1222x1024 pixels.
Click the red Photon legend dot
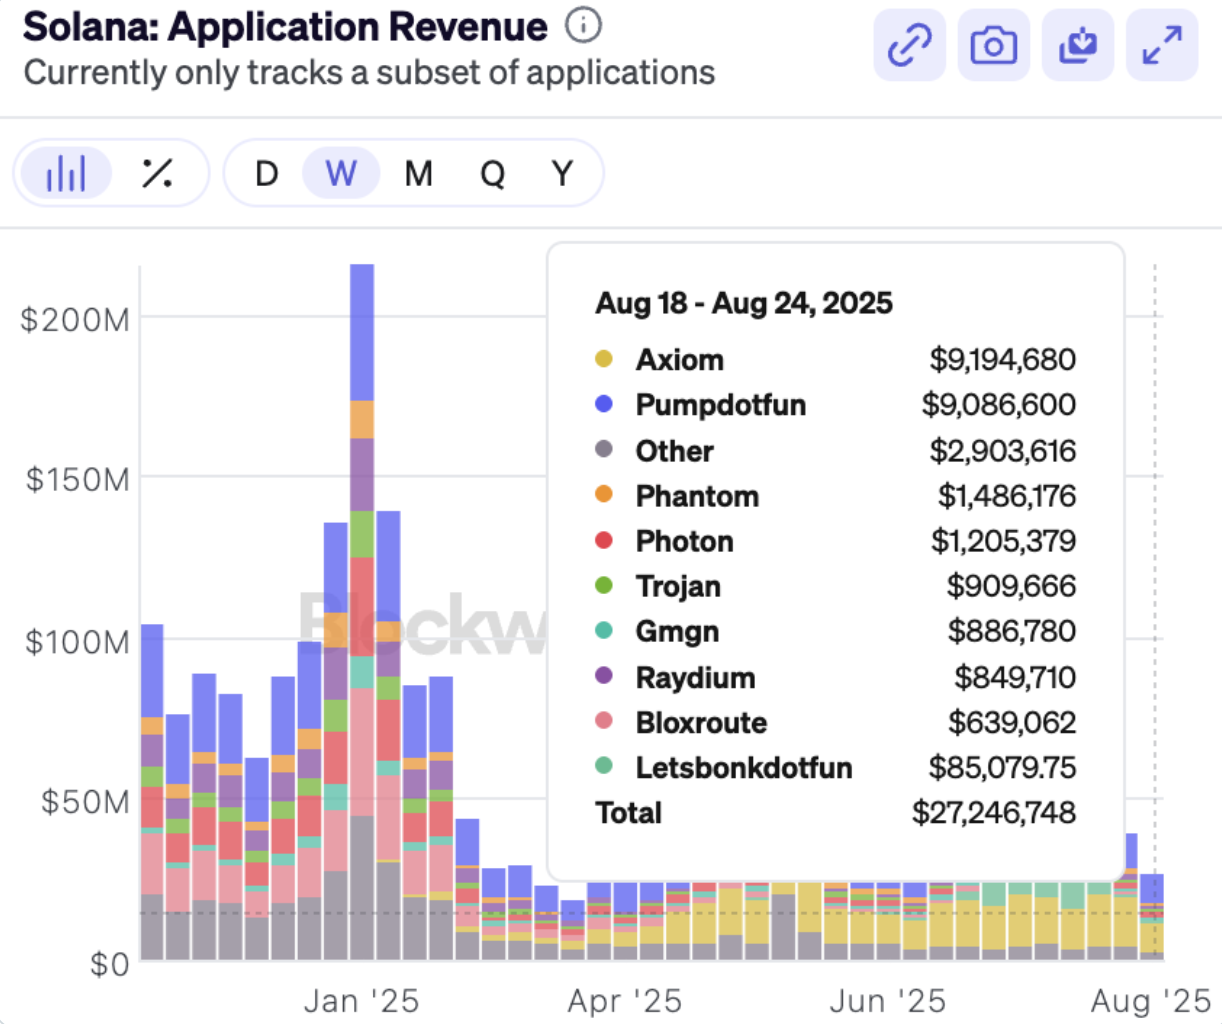tap(604, 540)
